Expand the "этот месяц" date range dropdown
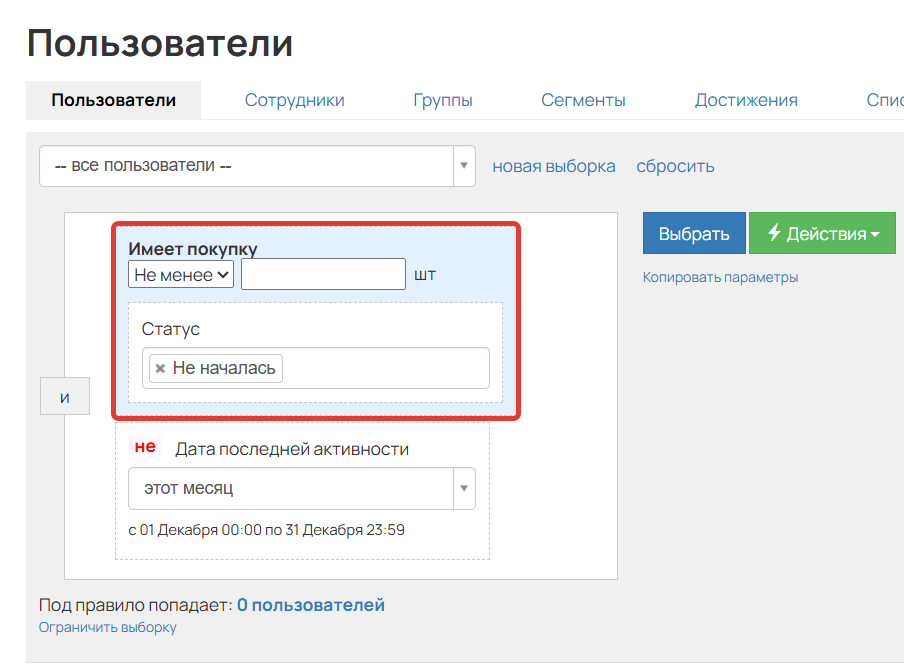Image resolution: width=904 pixels, height=670 pixels. (301, 489)
